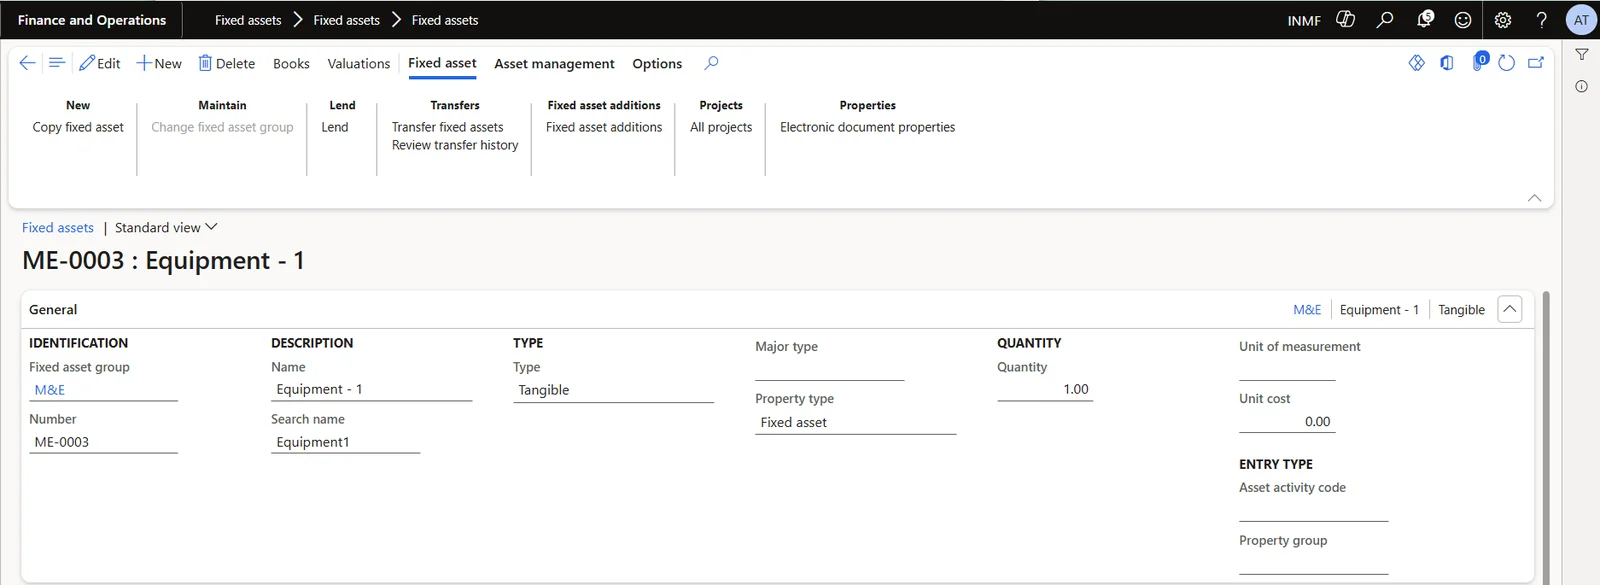Click the Number field ME-0003

pos(103,442)
